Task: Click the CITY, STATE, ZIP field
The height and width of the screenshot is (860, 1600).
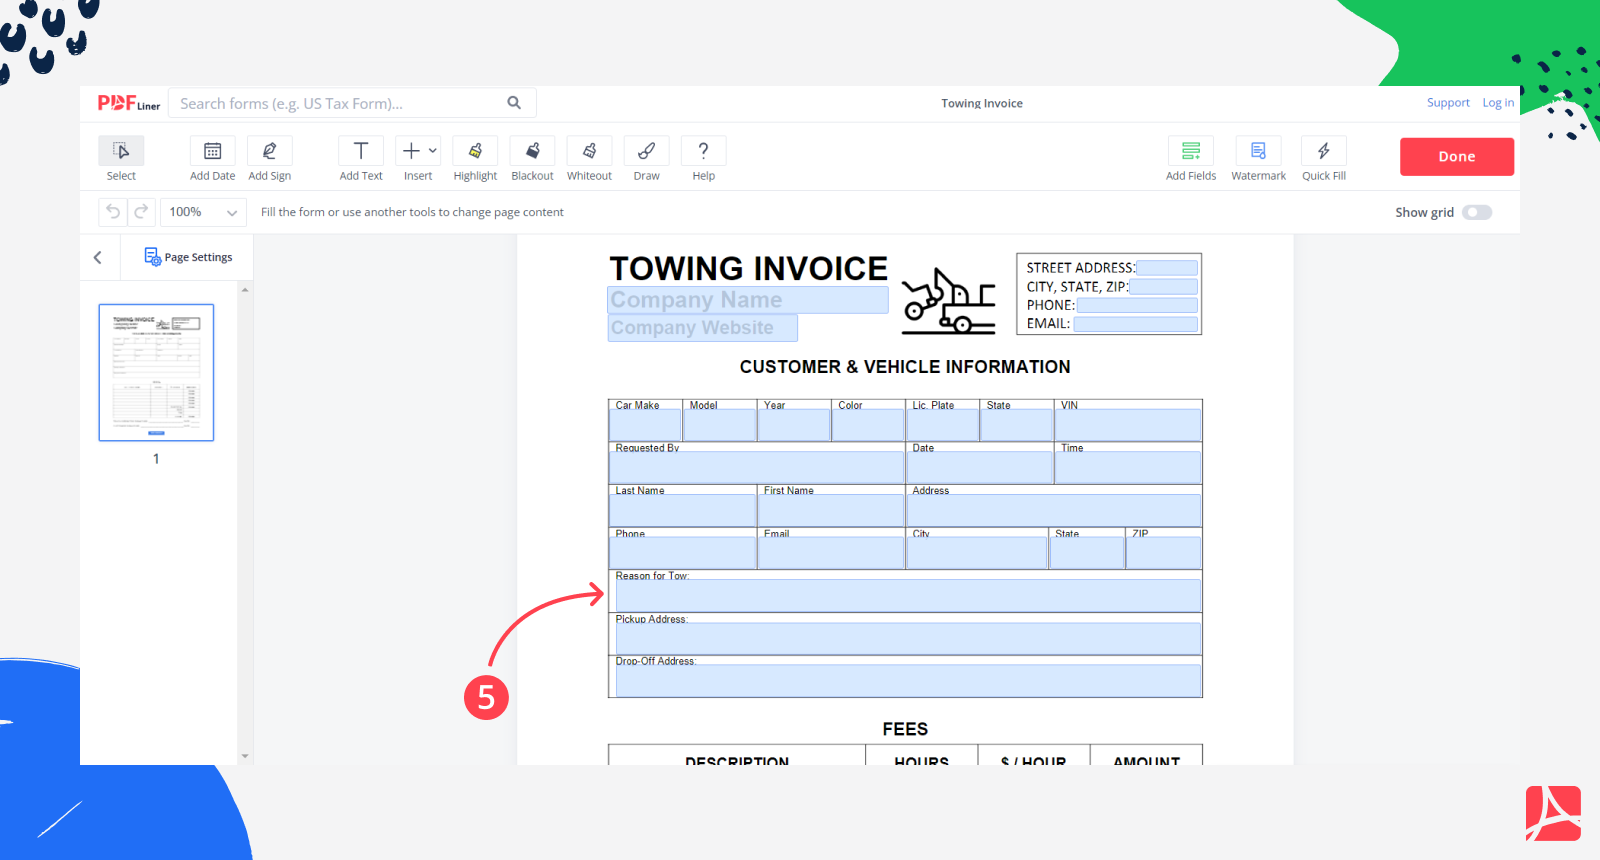Action: (1164, 287)
